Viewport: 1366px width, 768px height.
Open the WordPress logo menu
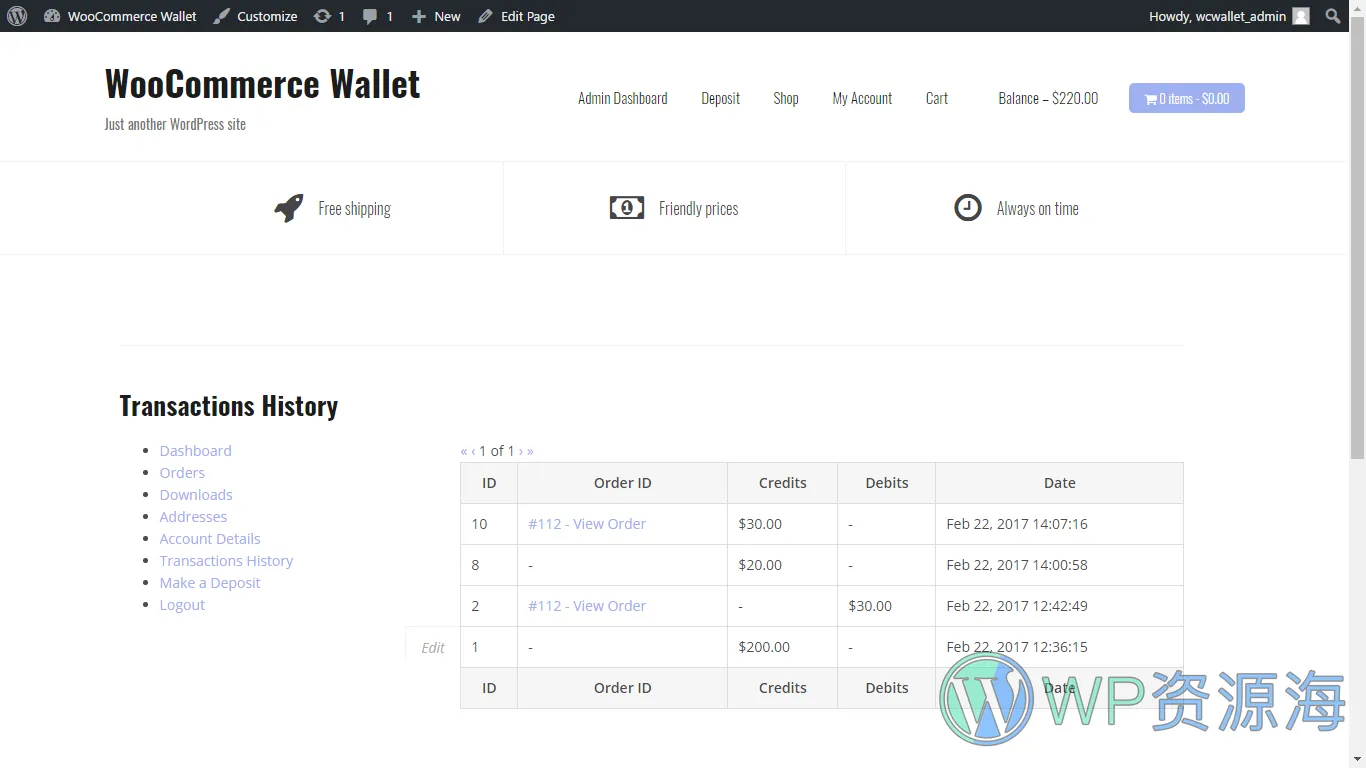click(x=17, y=16)
